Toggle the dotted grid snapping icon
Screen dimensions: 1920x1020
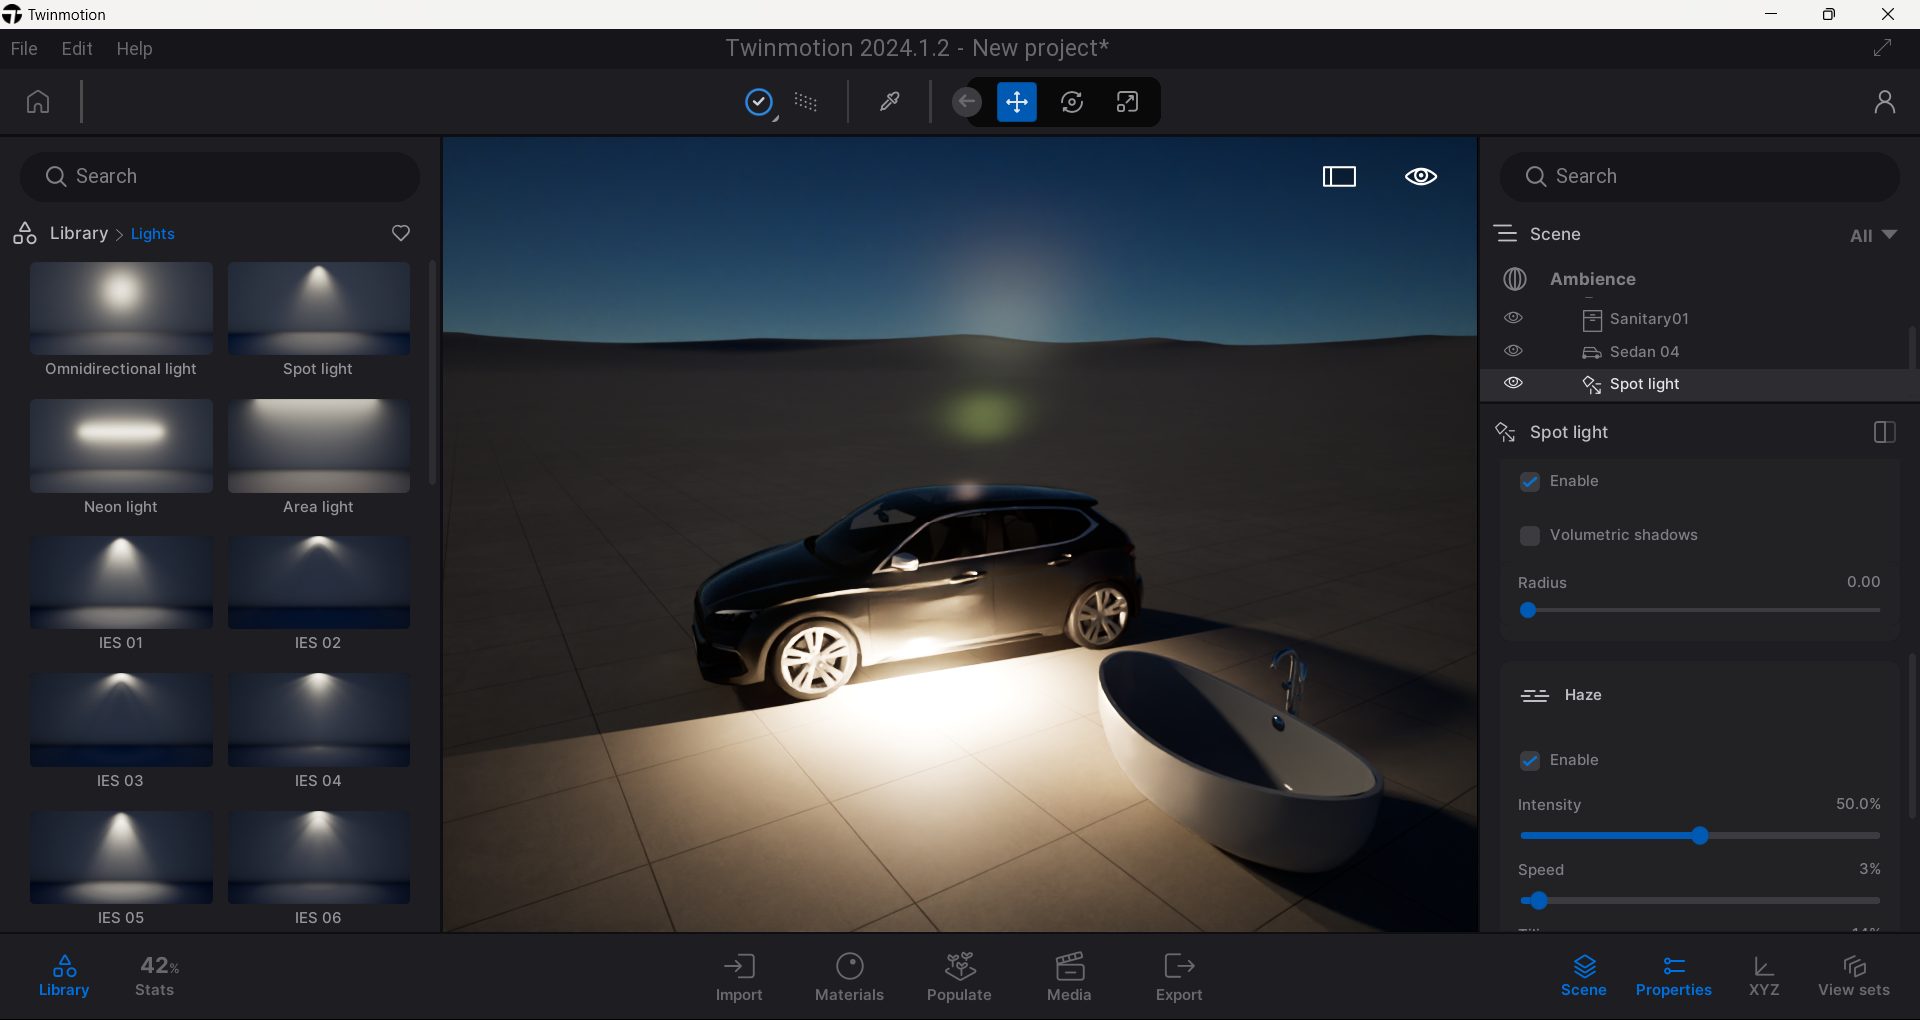(x=806, y=102)
